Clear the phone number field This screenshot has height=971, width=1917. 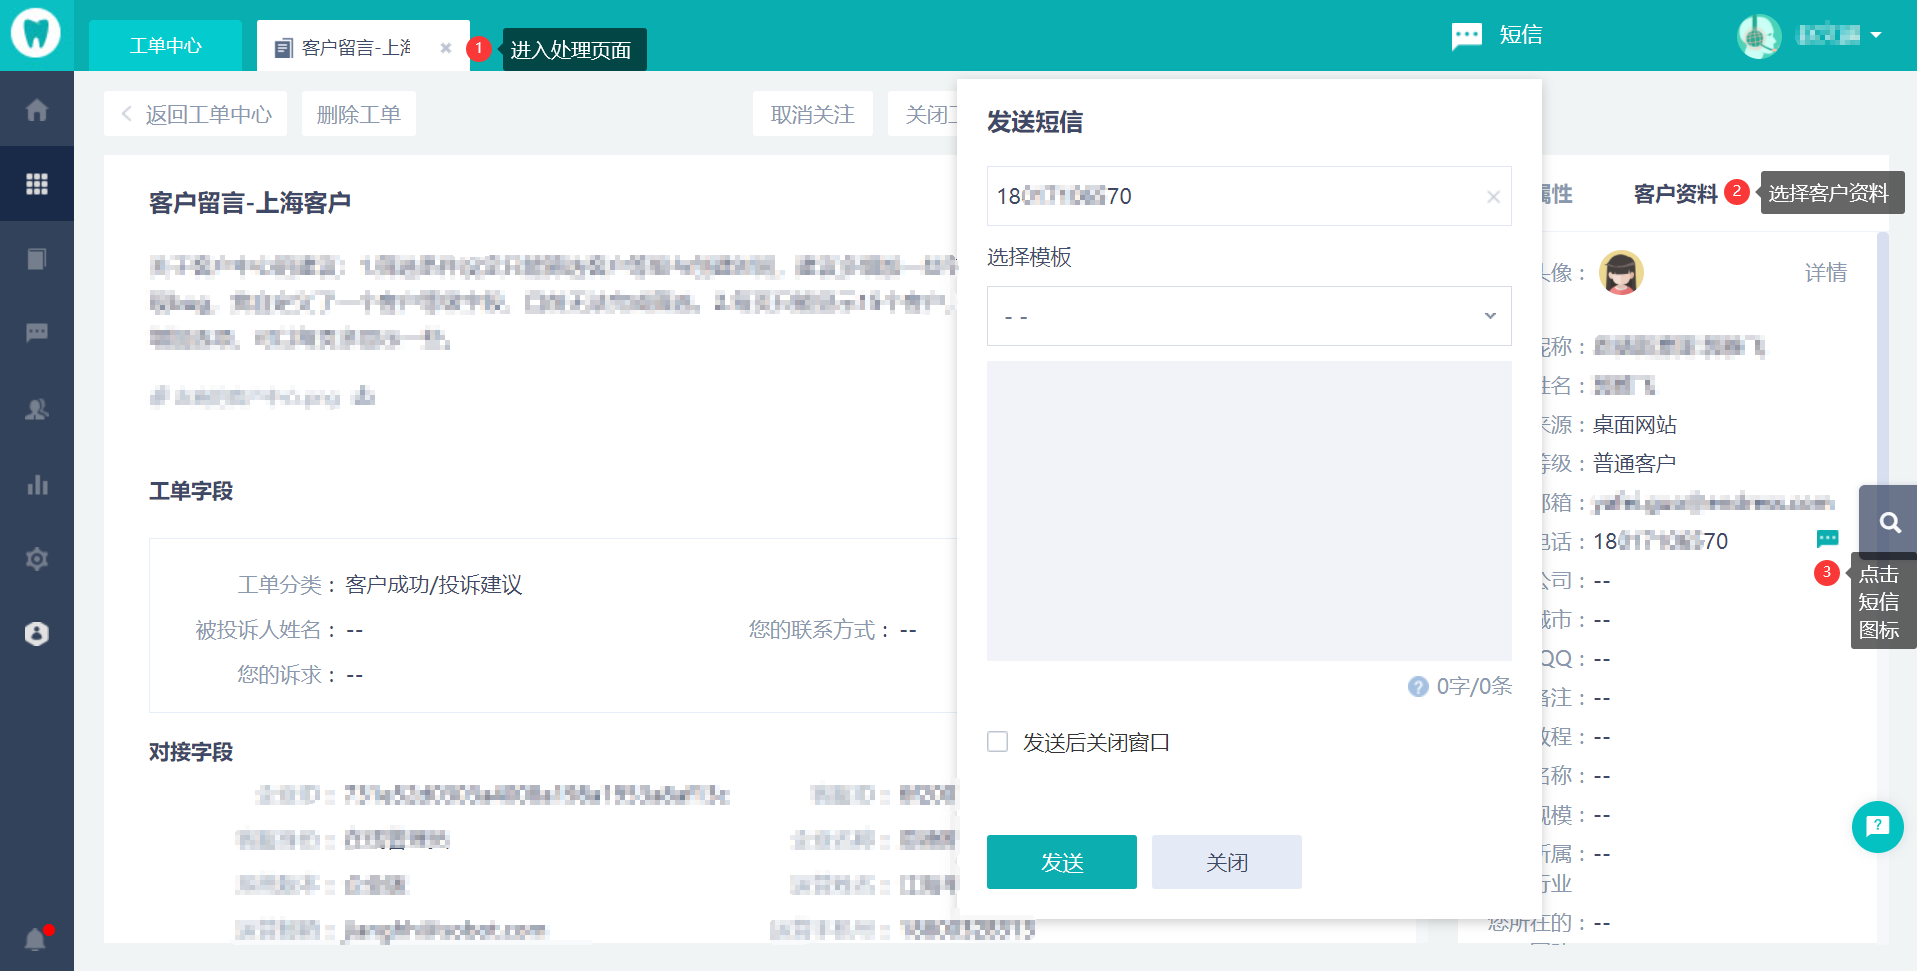1493,197
